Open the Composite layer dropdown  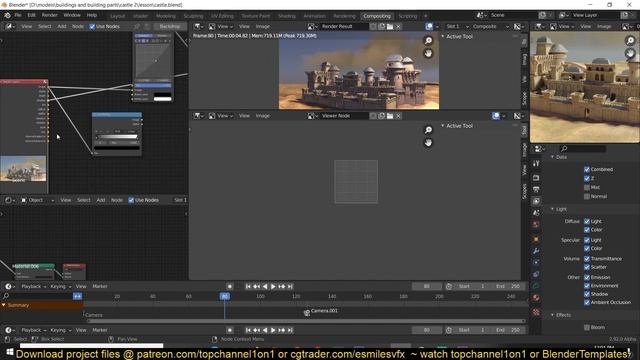(x=490, y=27)
